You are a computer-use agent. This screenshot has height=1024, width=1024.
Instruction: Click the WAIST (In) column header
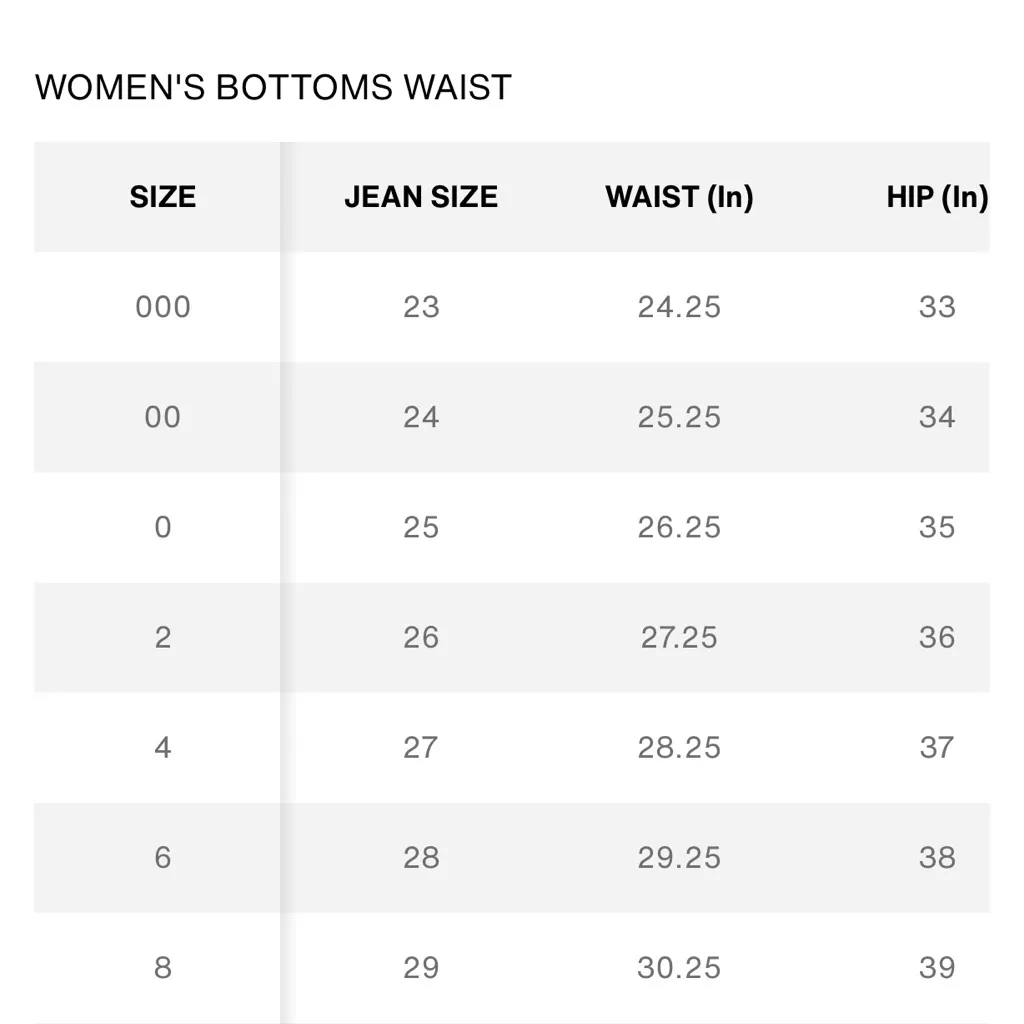coord(679,197)
